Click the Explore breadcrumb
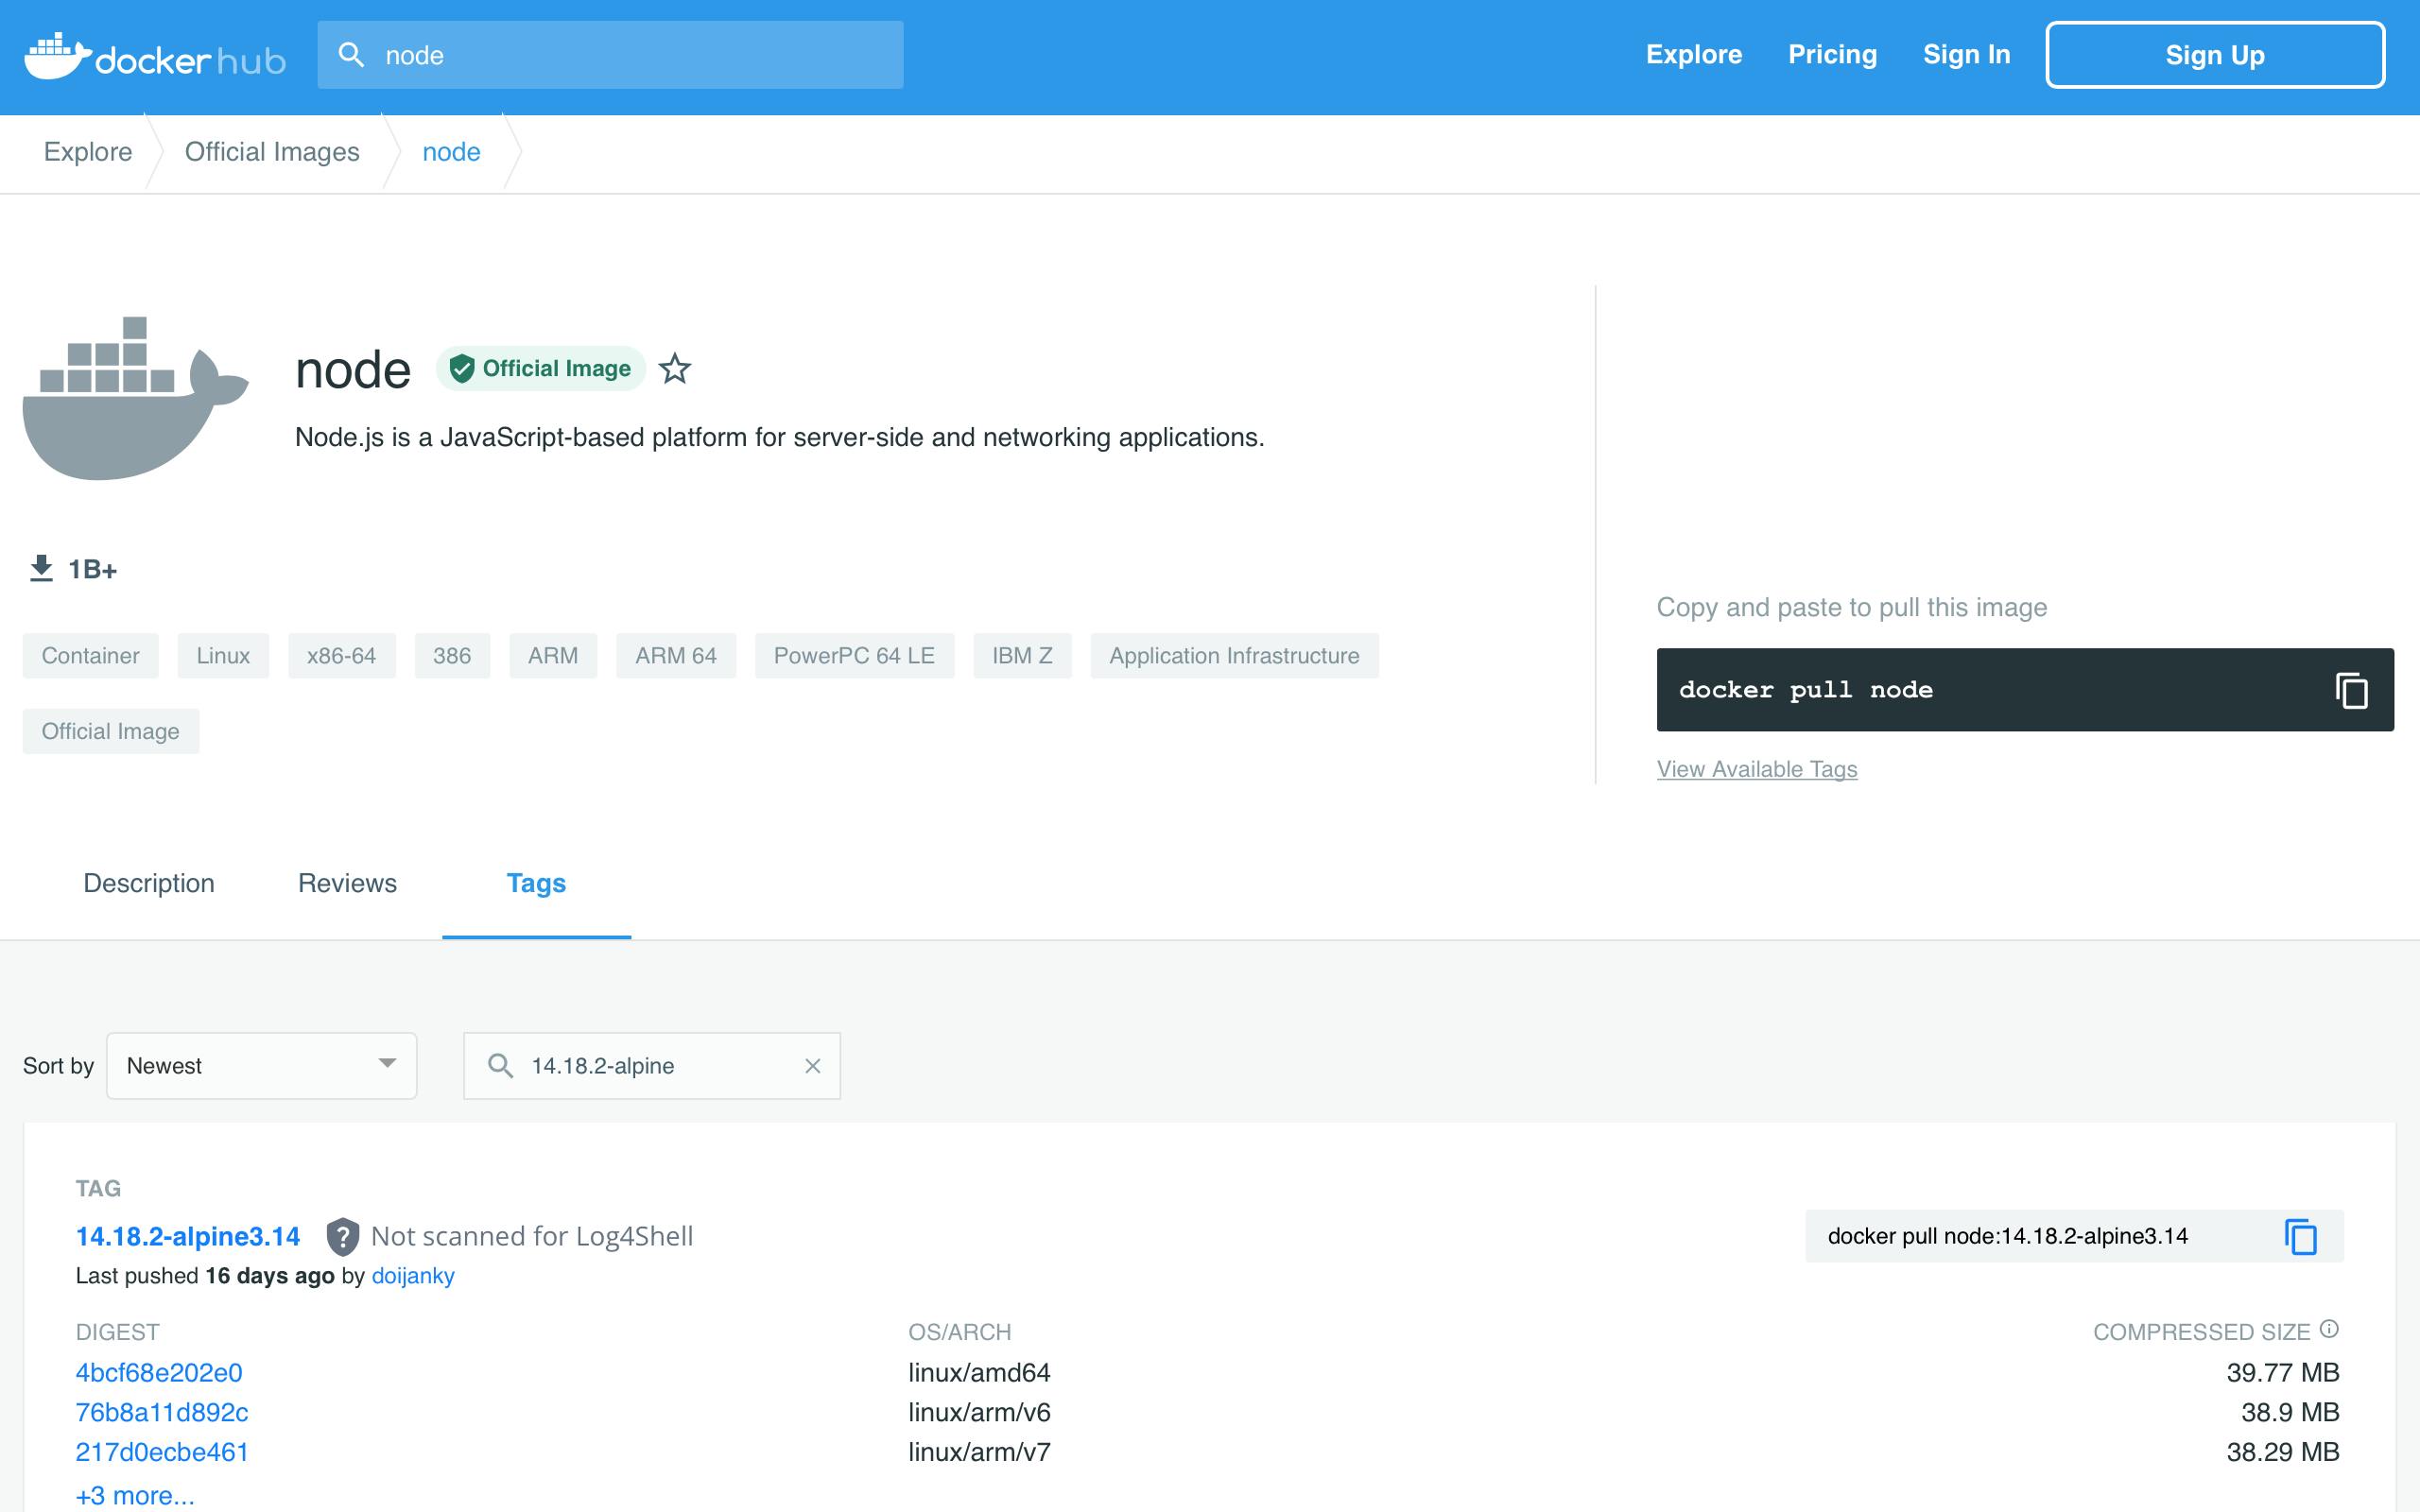 pos(88,152)
